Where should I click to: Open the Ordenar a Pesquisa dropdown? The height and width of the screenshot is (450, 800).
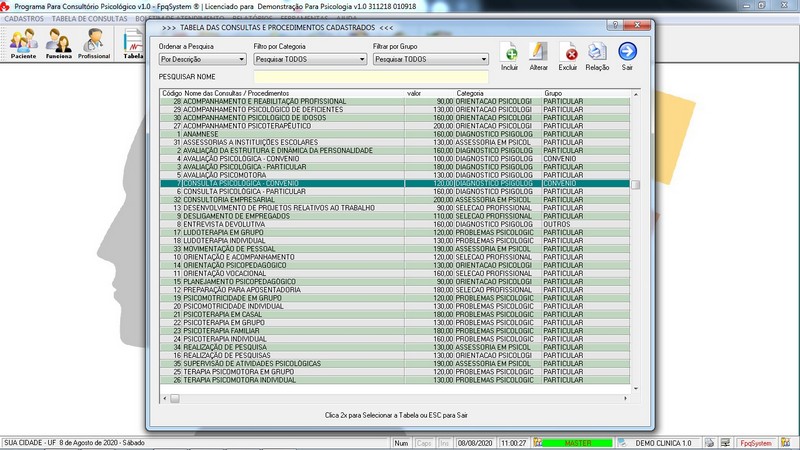[203, 59]
